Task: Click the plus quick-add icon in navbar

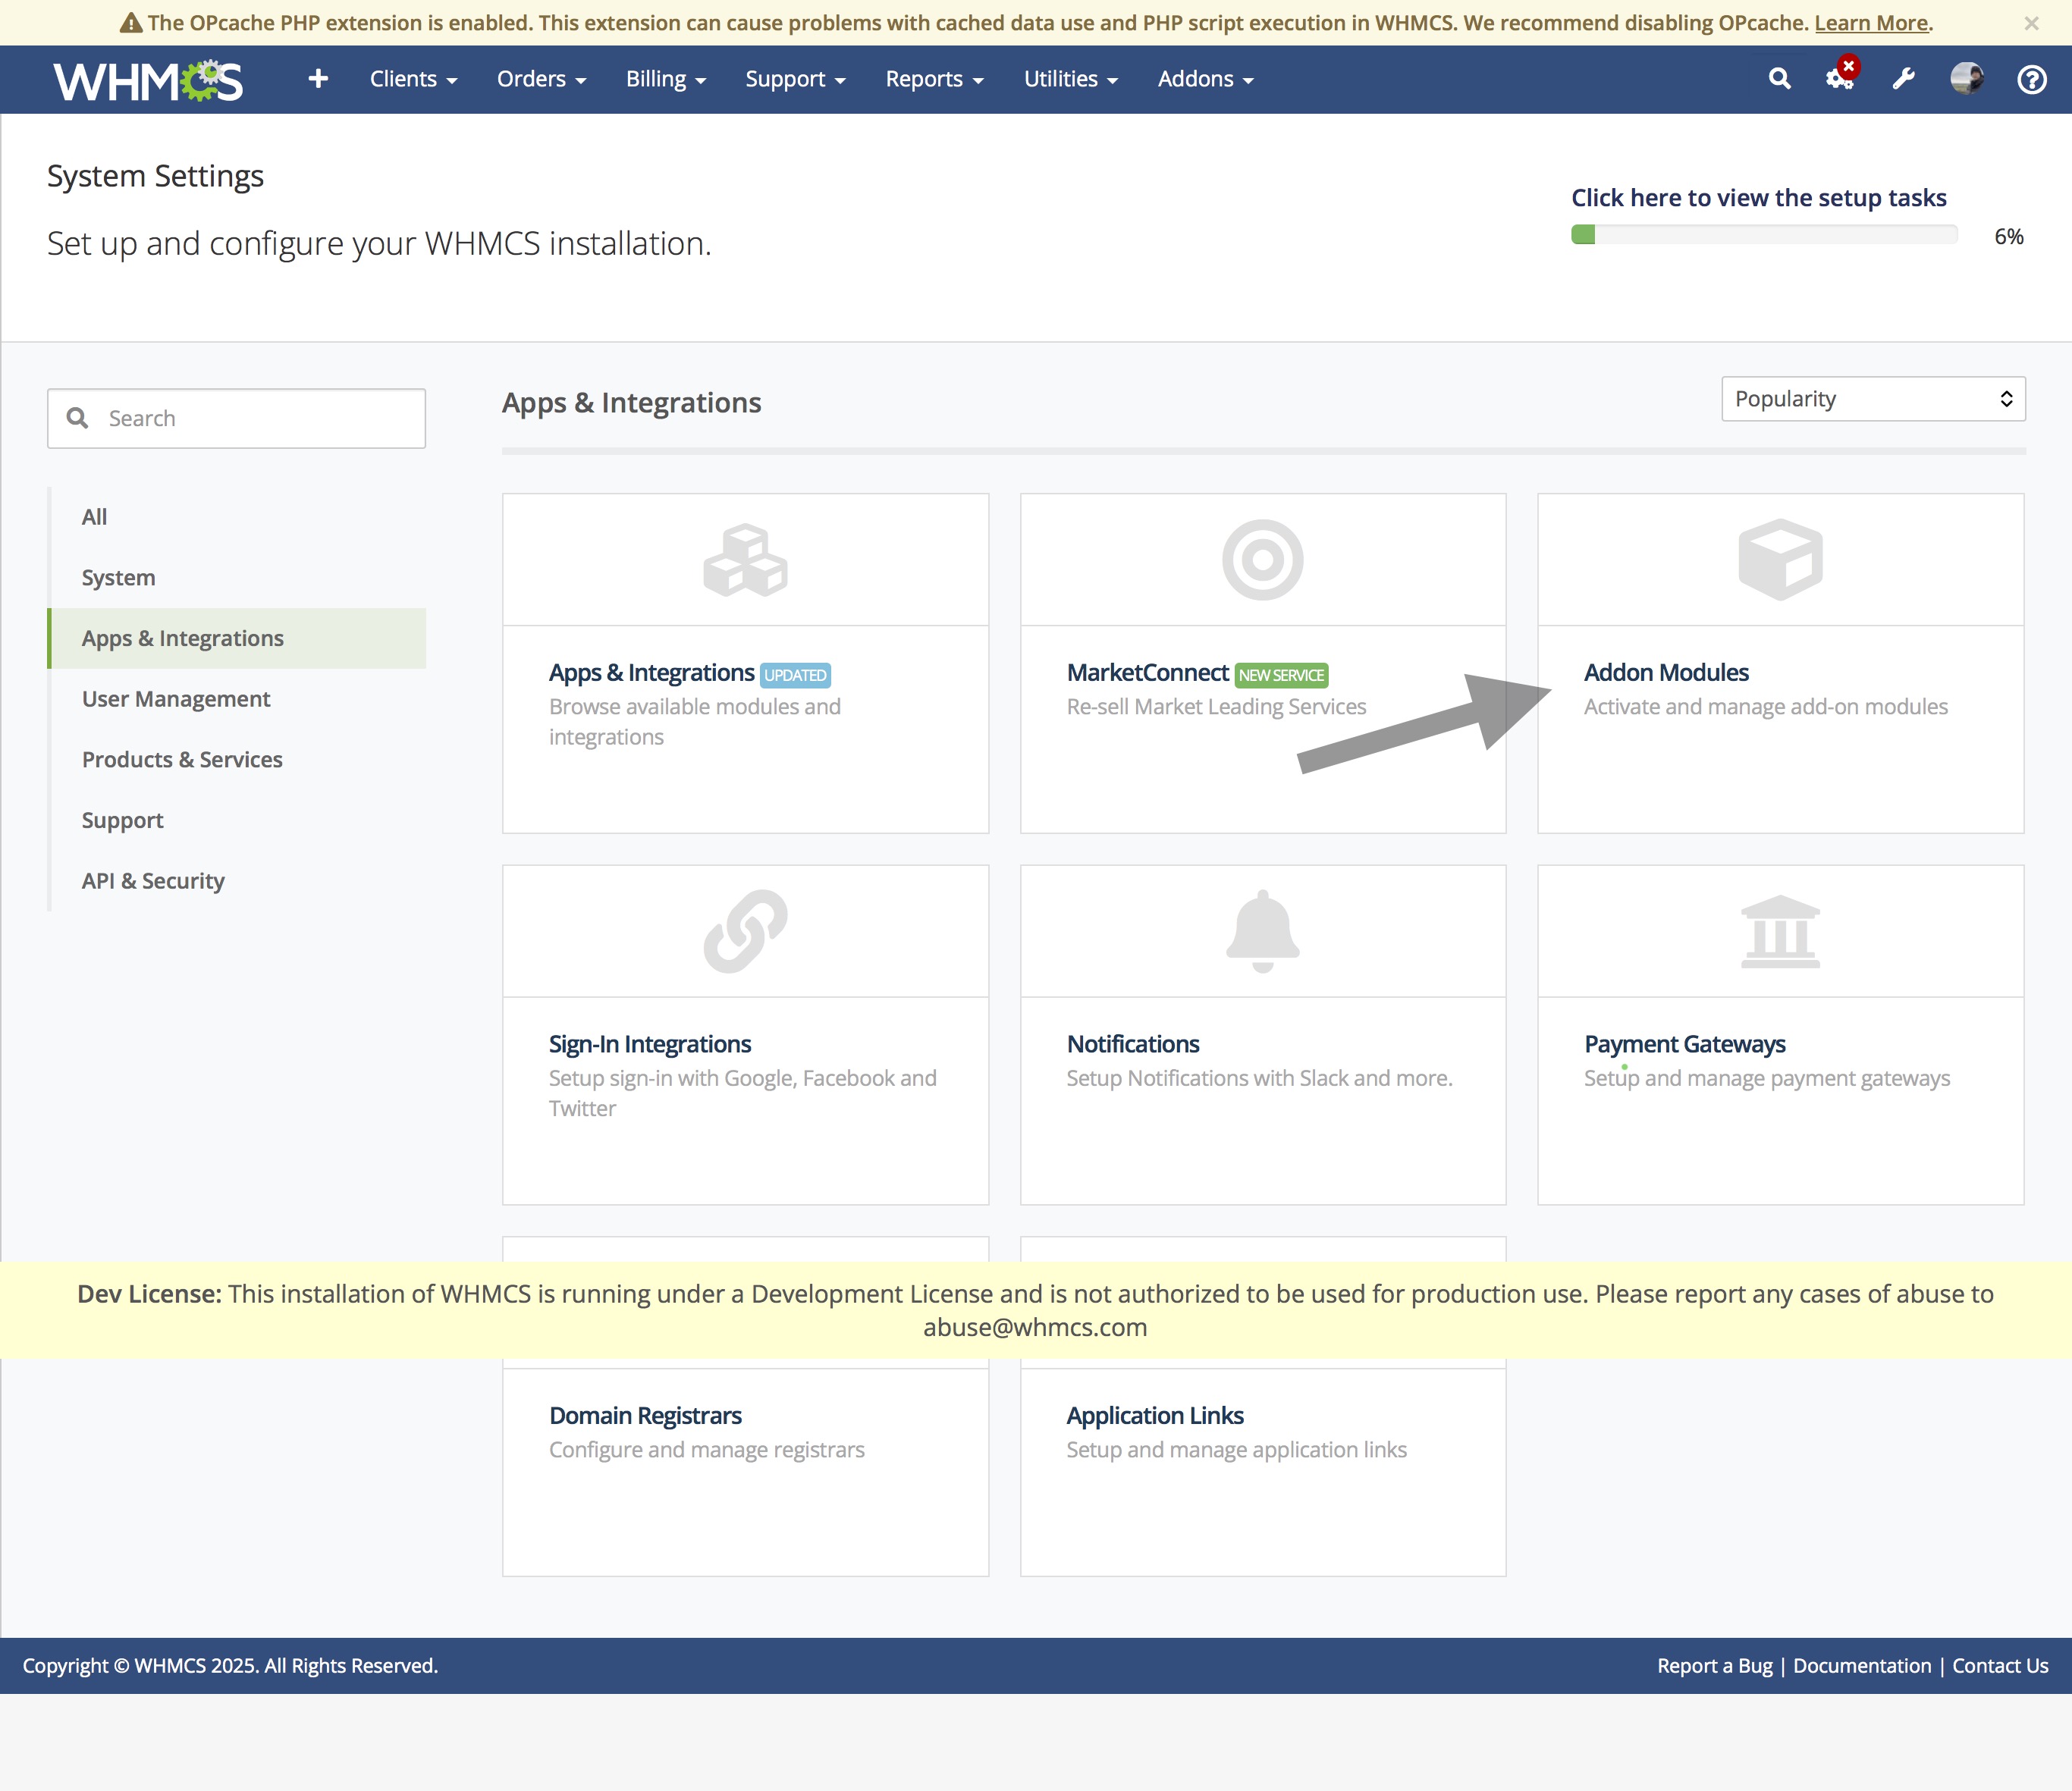Action: pos(318,78)
